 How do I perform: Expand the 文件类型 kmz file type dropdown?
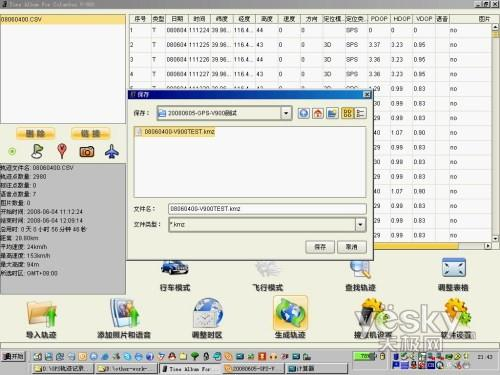coord(360,224)
